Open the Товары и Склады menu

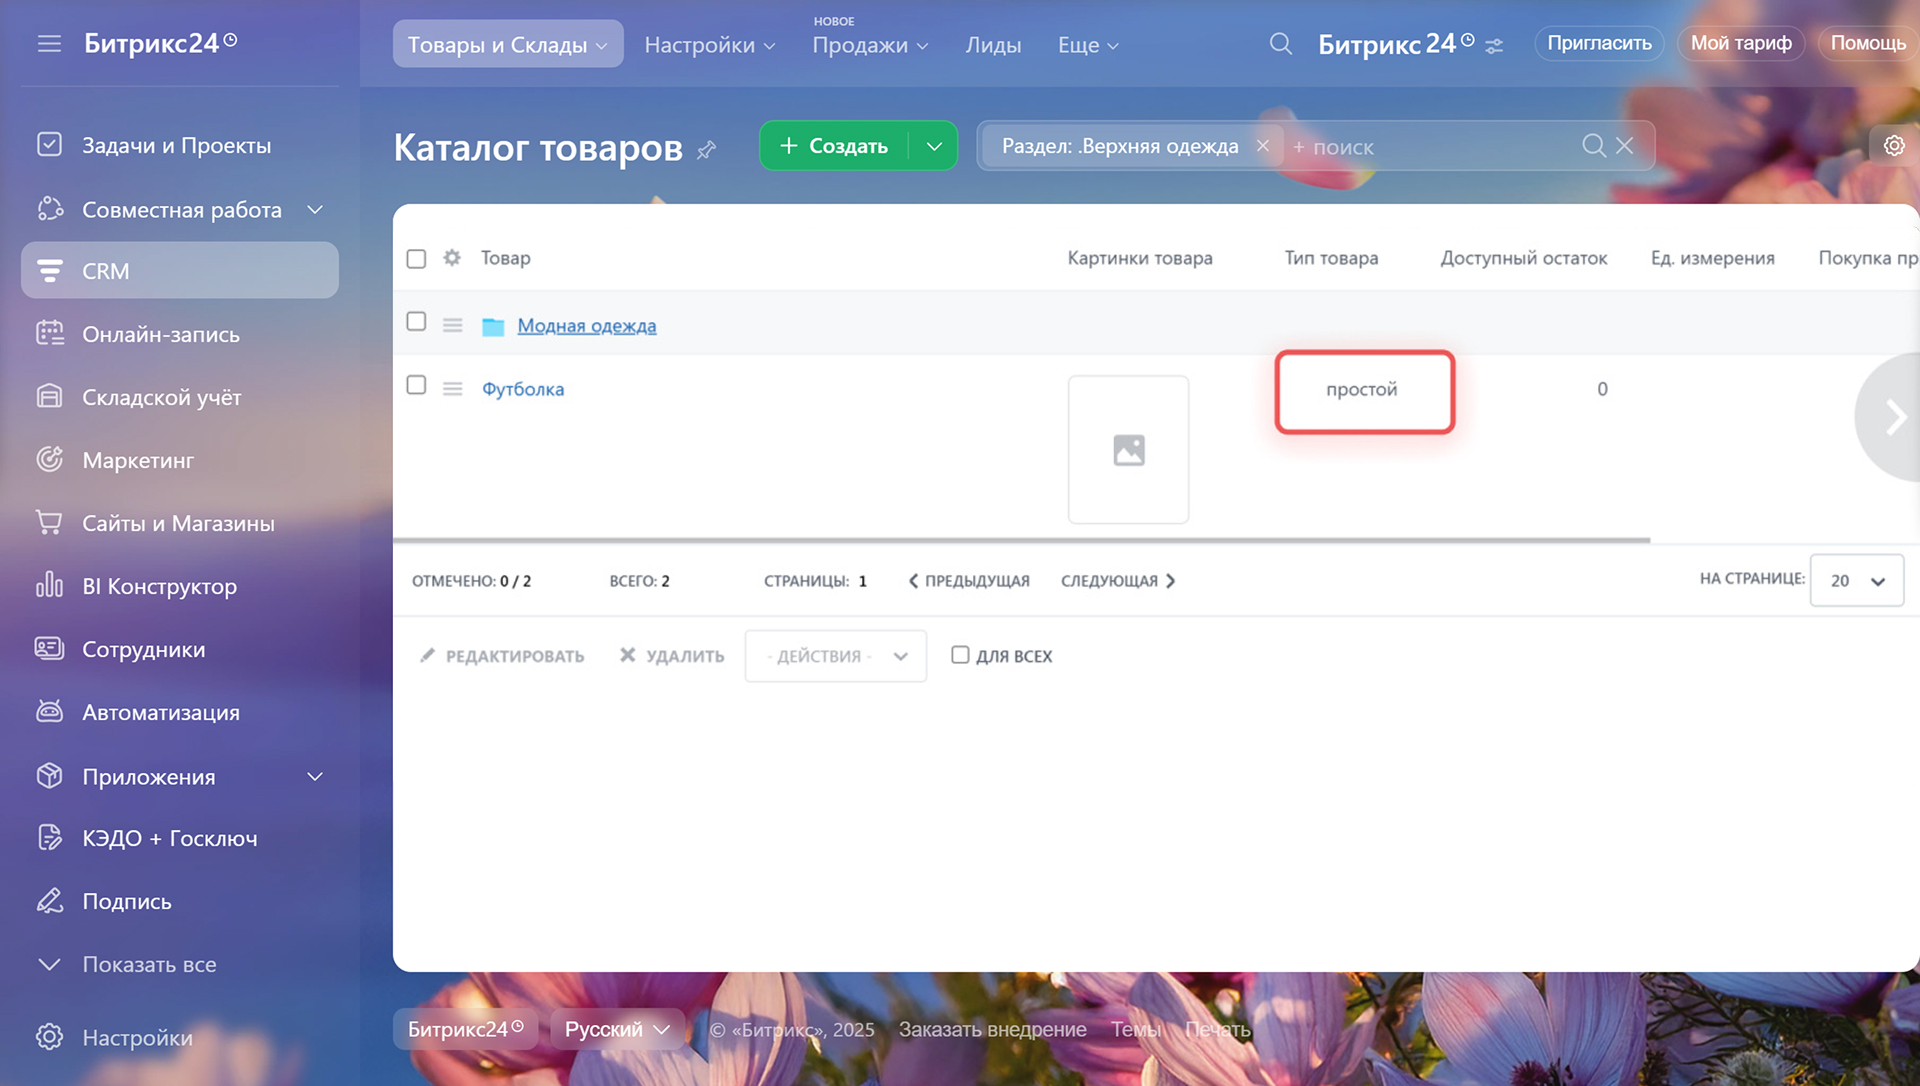pyautogui.click(x=507, y=45)
